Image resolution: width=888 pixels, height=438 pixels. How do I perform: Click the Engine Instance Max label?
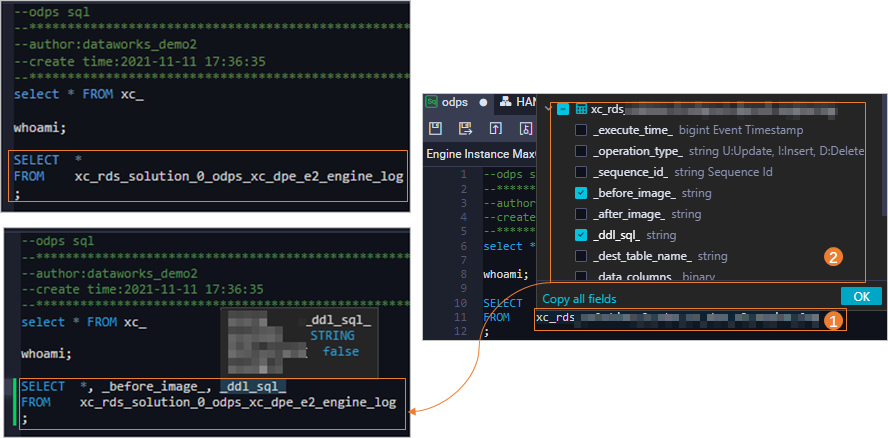click(480, 154)
